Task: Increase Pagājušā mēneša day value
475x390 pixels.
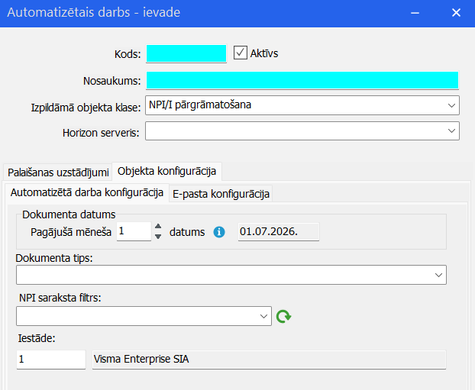Action: 158,226
